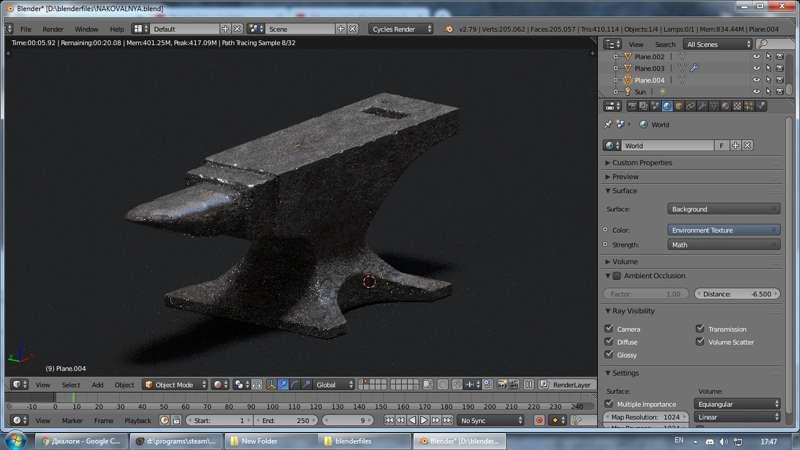Open the Material properties tab

click(726, 106)
